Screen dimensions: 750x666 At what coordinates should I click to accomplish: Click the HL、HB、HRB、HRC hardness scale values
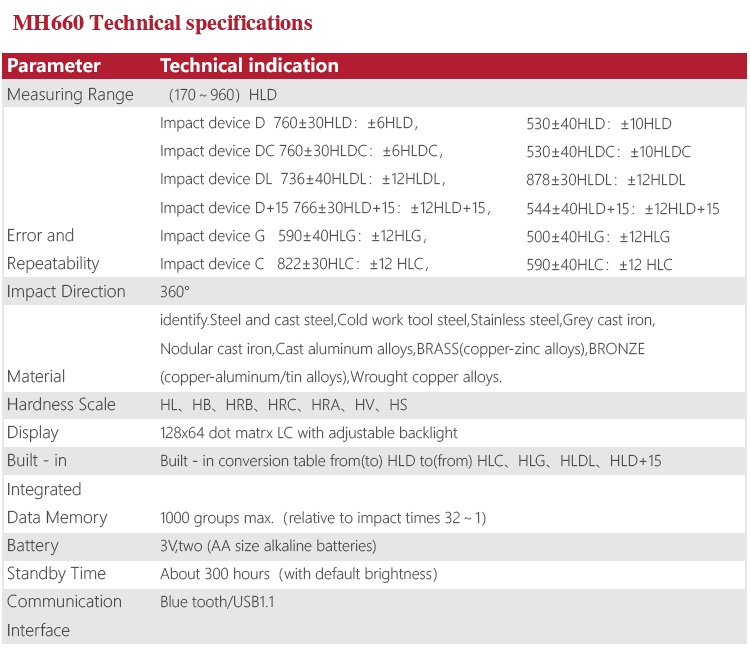coord(284,405)
